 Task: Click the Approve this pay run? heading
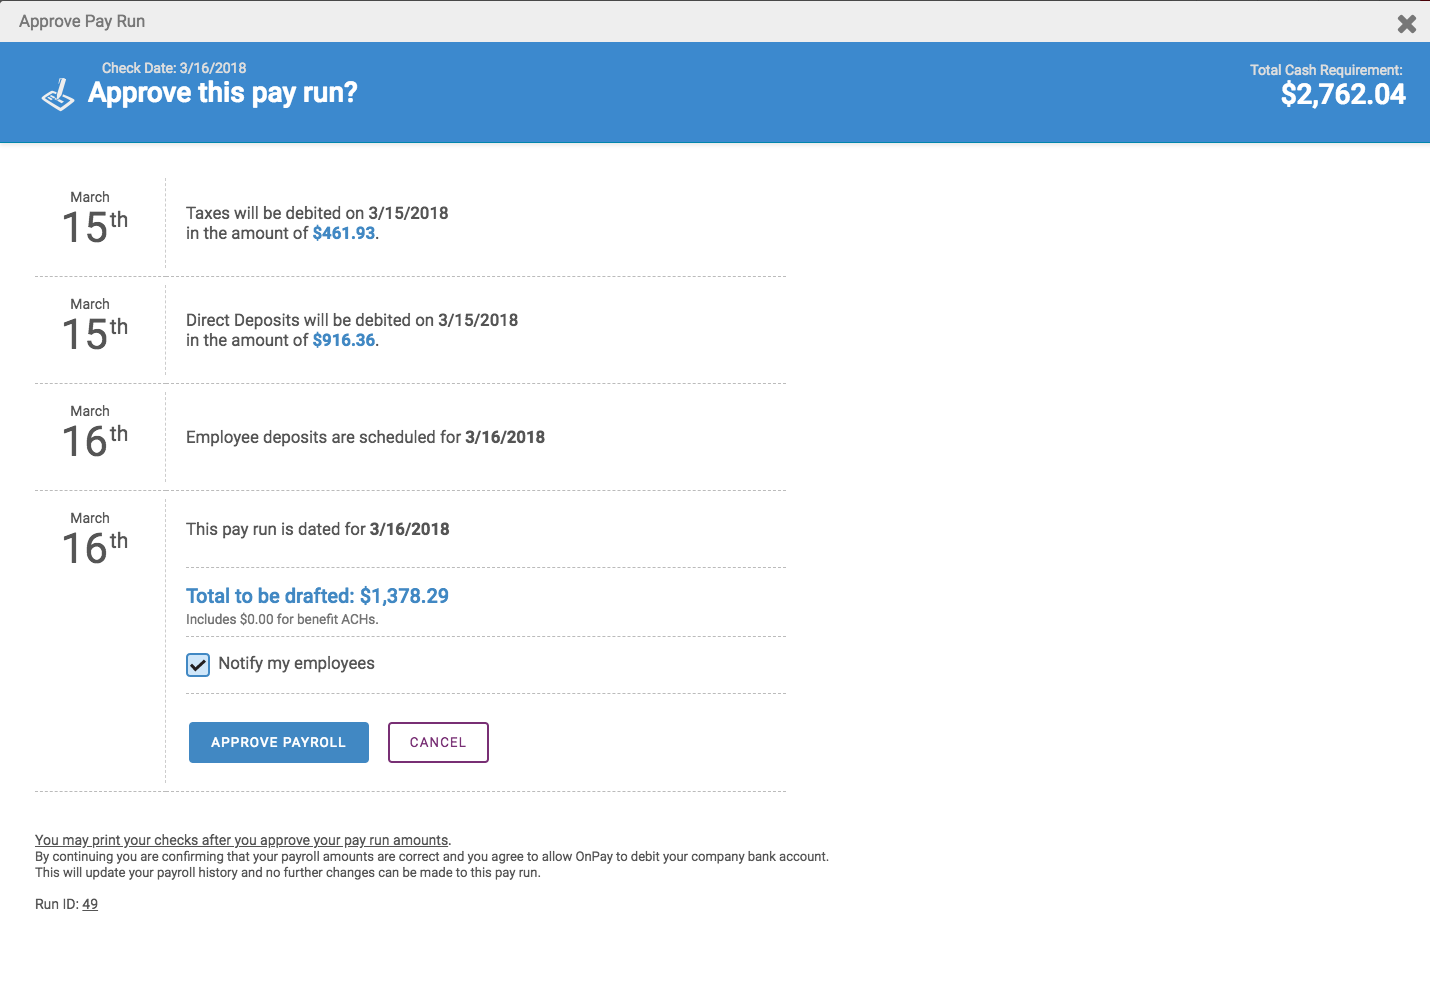(x=222, y=93)
